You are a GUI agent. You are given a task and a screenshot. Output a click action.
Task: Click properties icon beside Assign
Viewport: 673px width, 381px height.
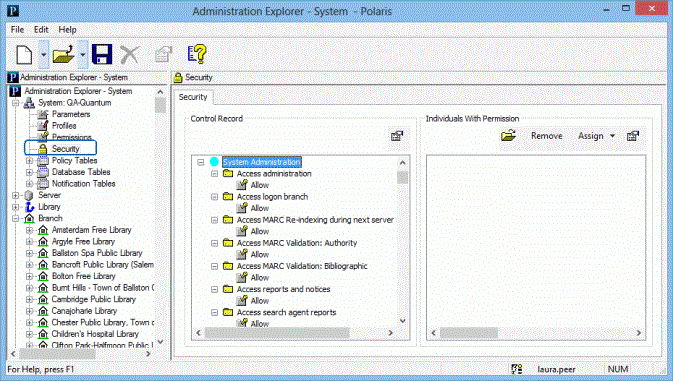(x=633, y=136)
